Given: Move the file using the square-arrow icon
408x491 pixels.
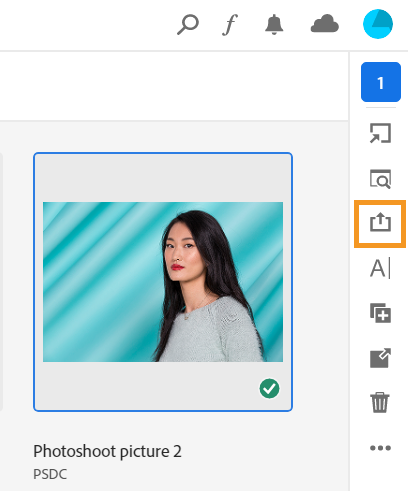Looking at the screenshot, I should (x=380, y=358).
